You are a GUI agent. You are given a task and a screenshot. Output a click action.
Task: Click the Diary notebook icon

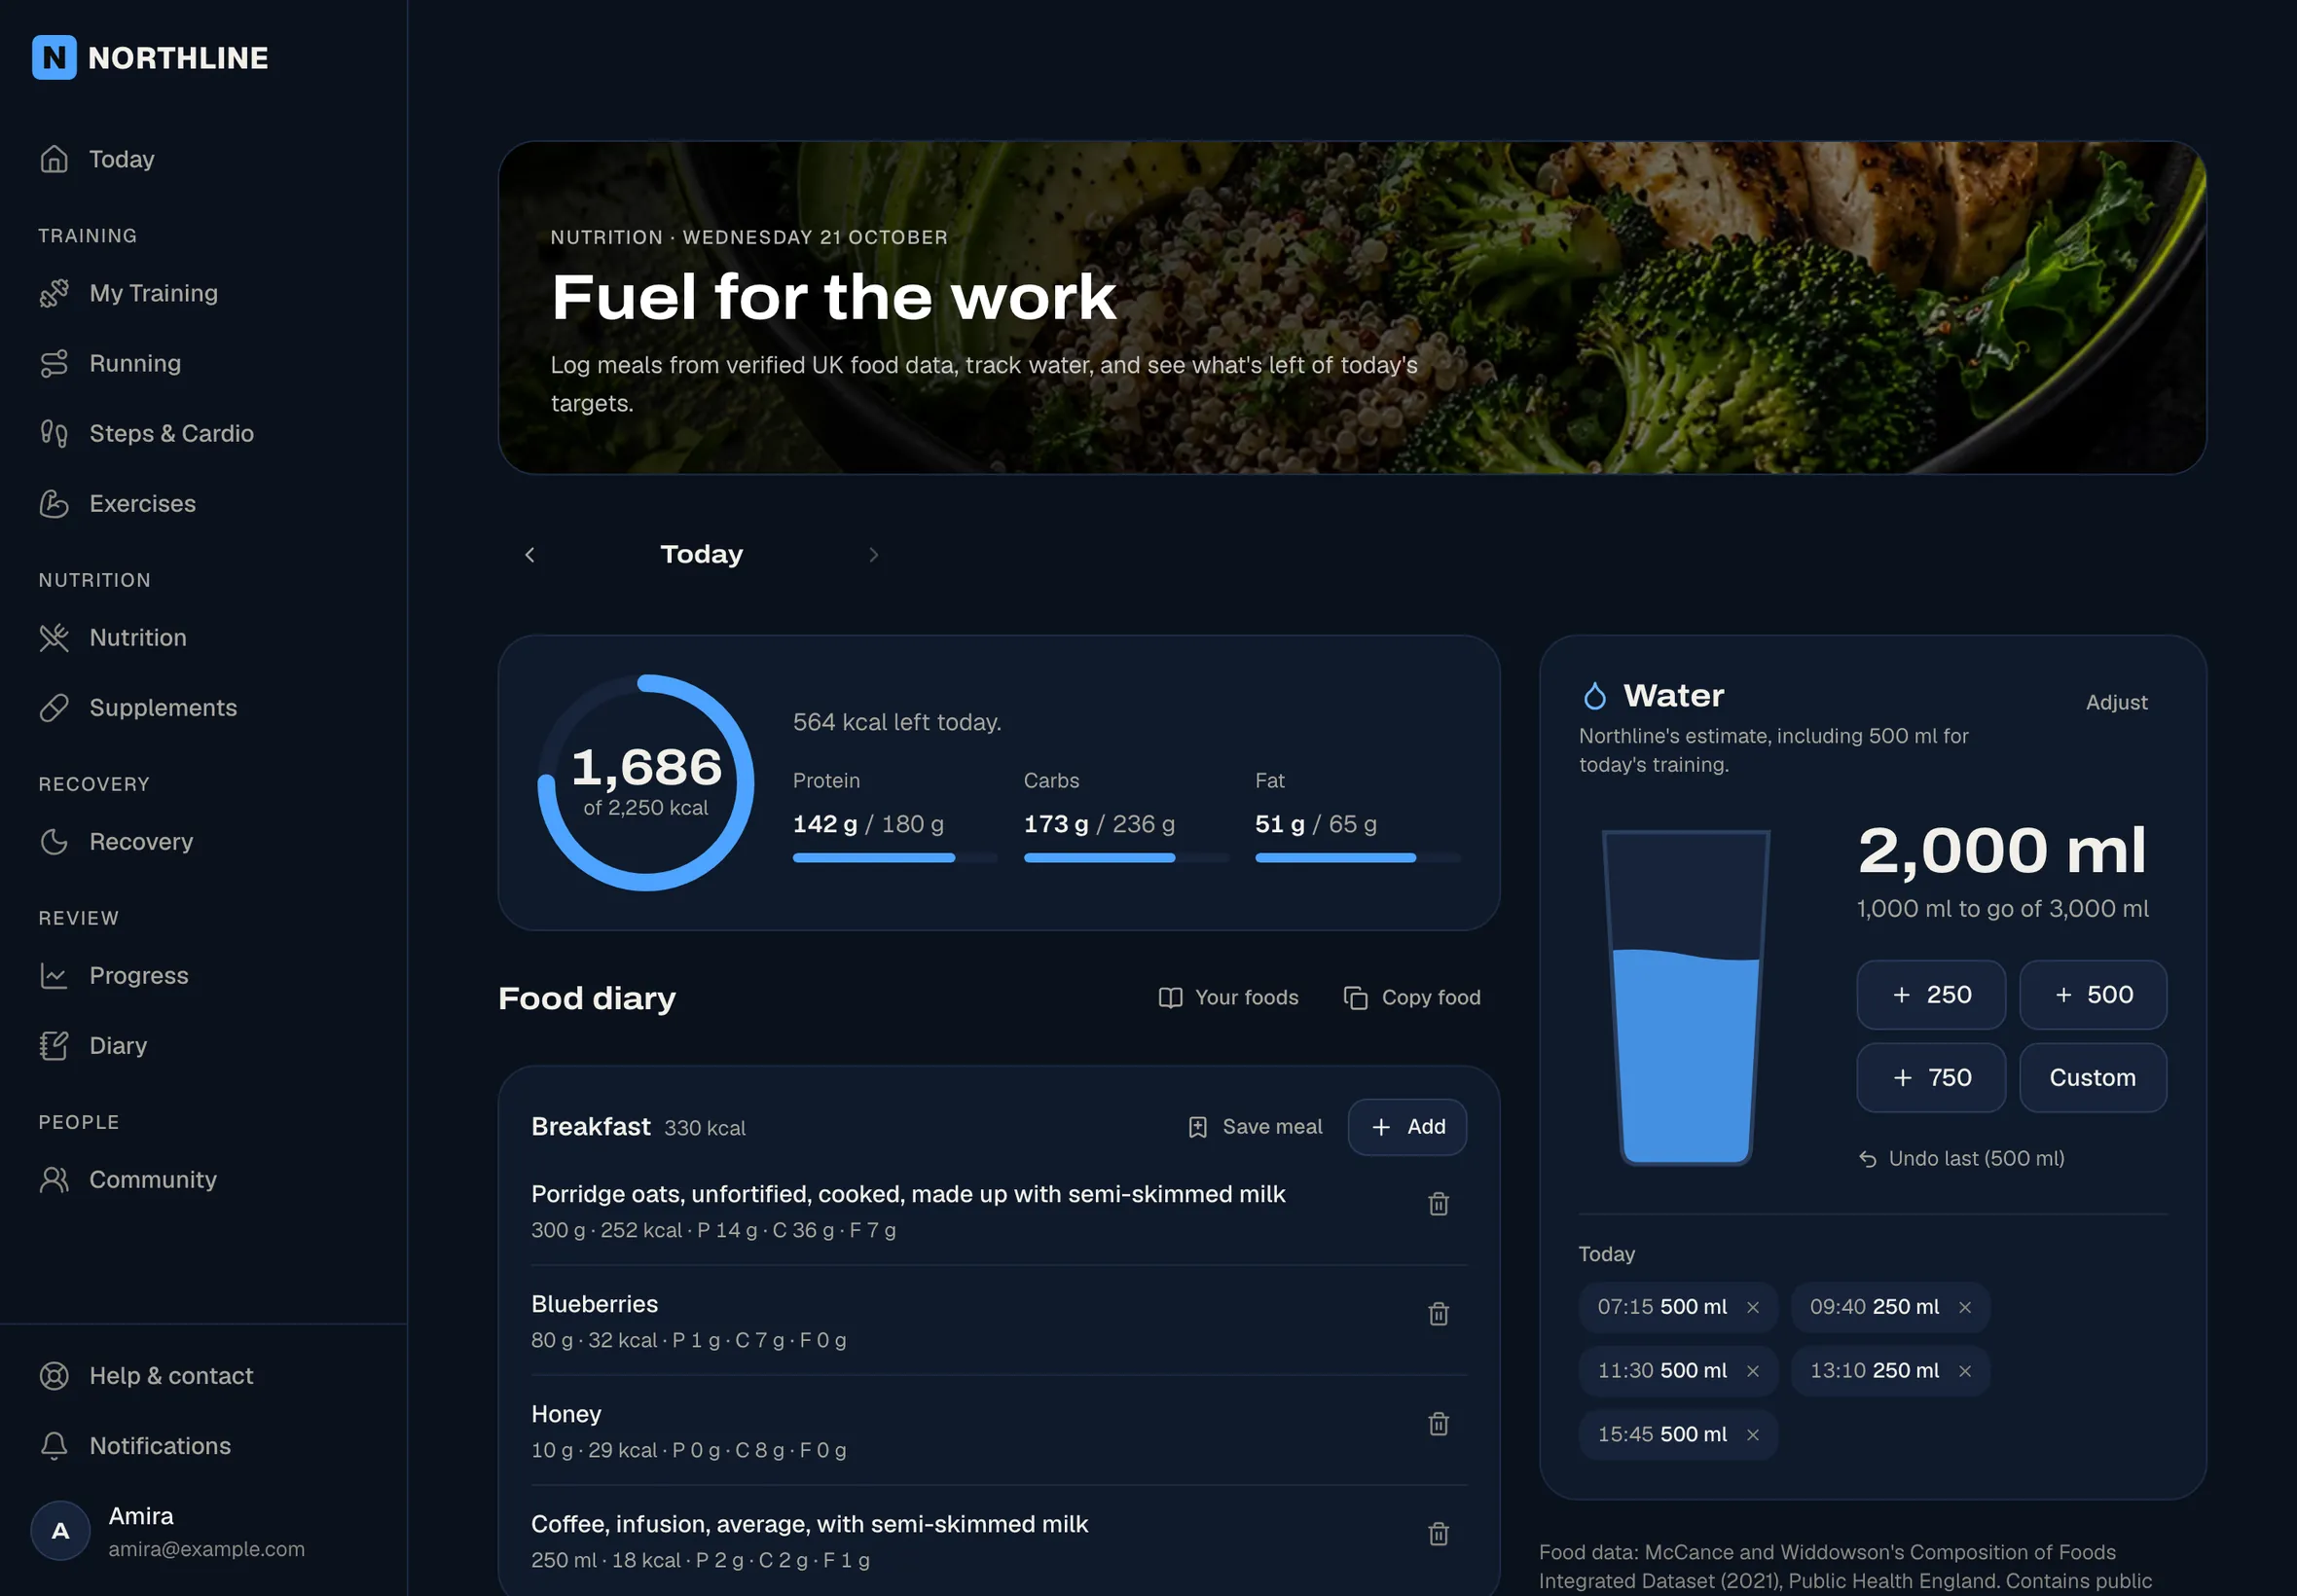point(54,1045)
